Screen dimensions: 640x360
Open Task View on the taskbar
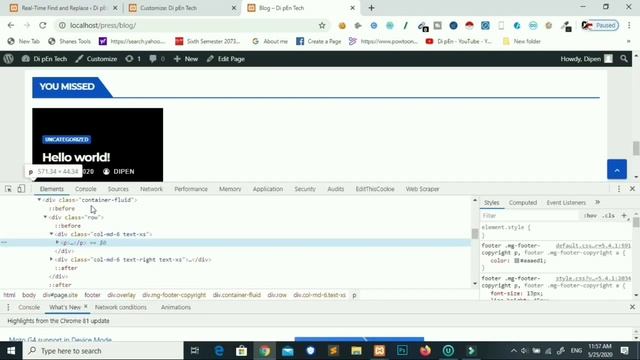(195, 351)
